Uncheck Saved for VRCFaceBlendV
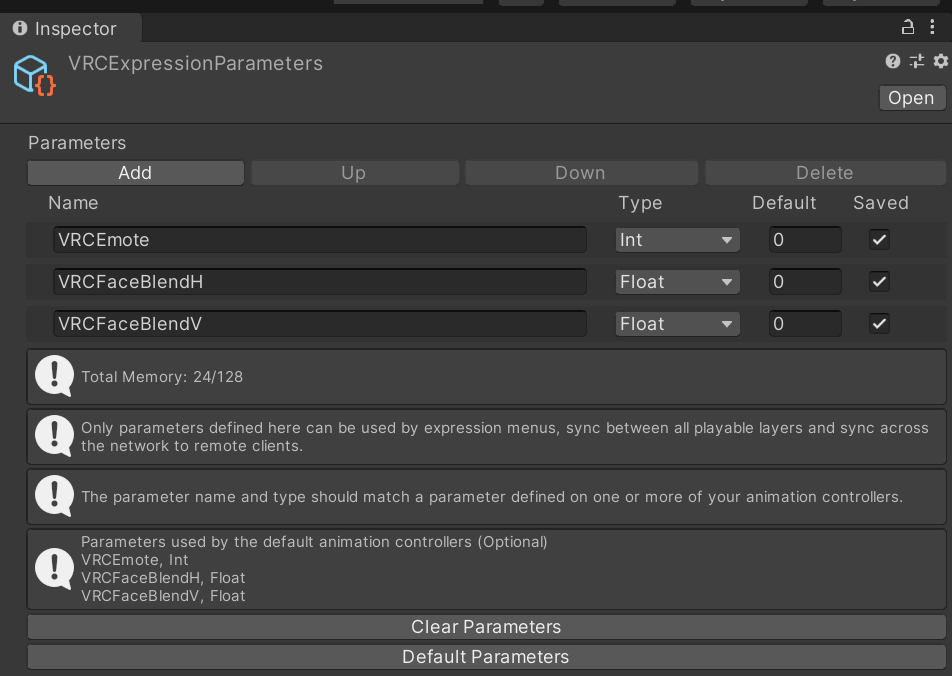This screenshot has height=676, width=952. [879, 323]
